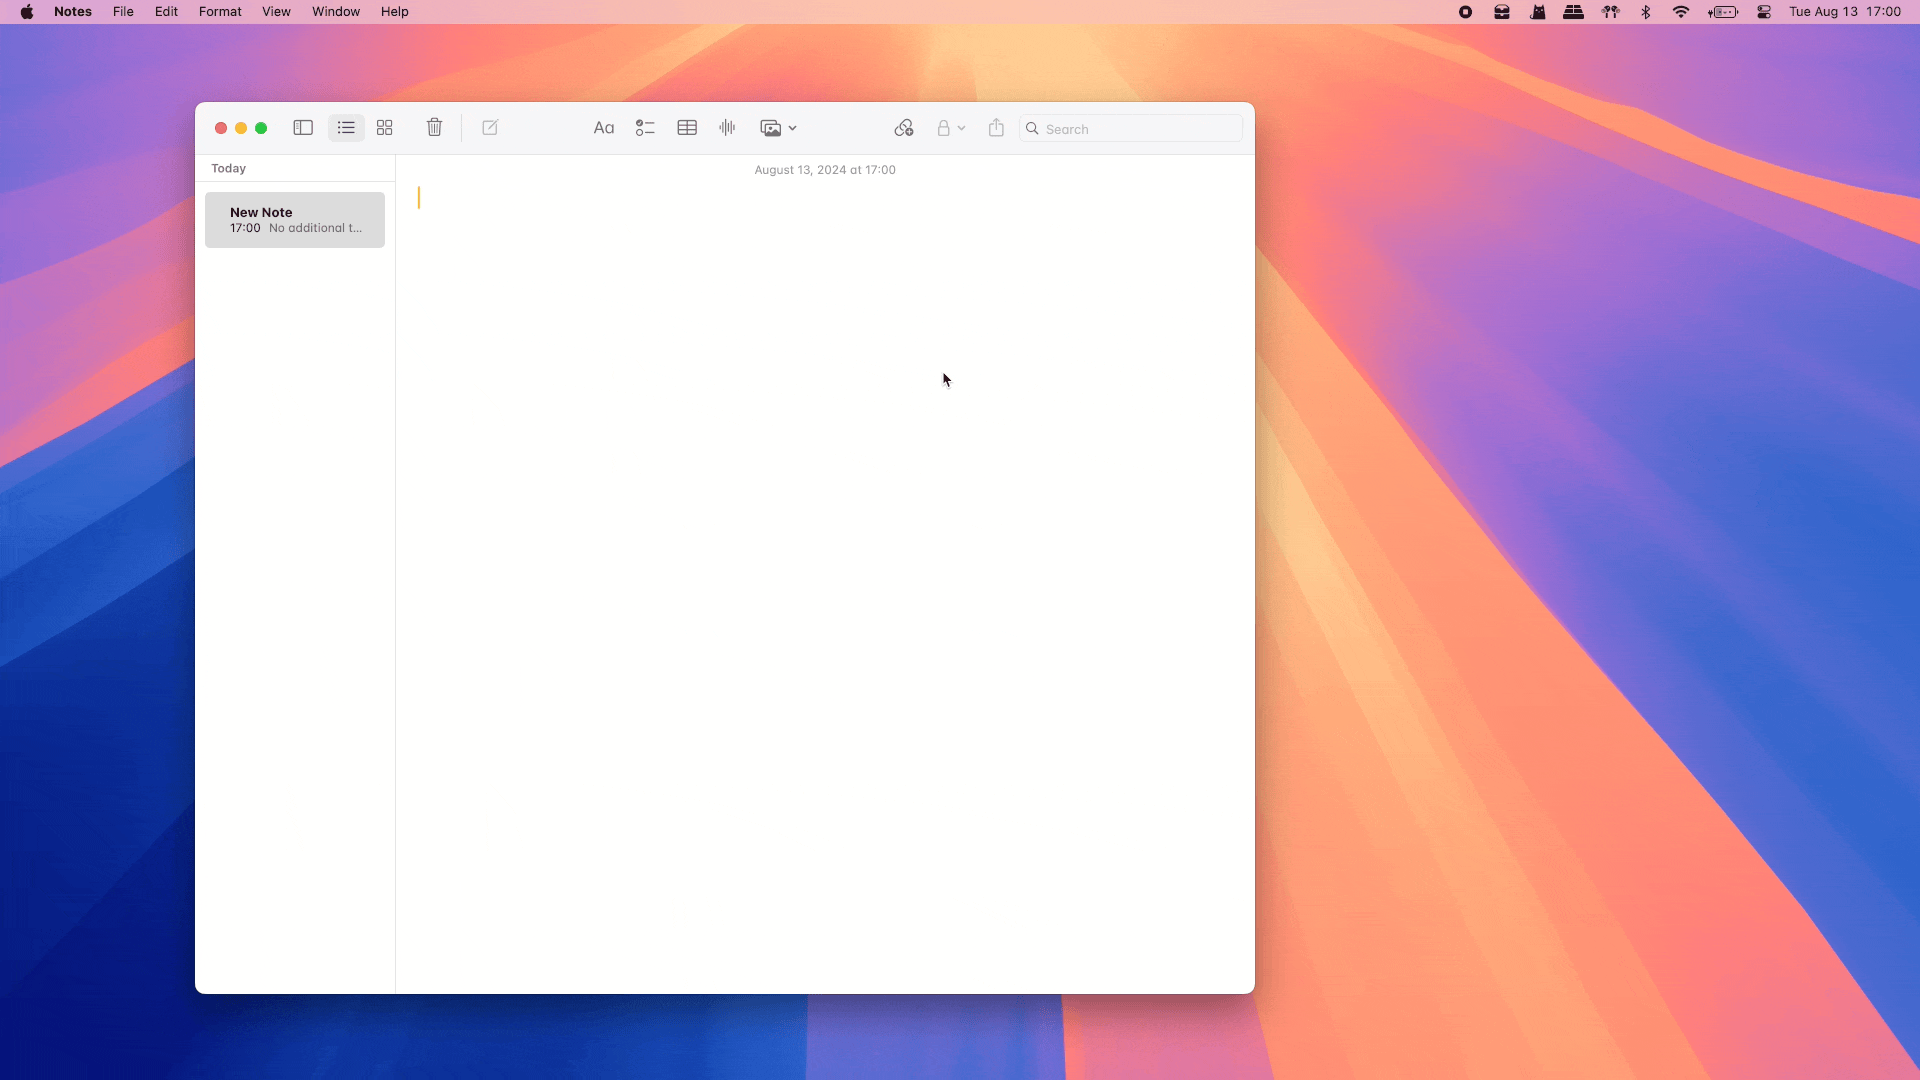1920x1080 pixels.
Task: Insert a checklist
Action: 645,128
